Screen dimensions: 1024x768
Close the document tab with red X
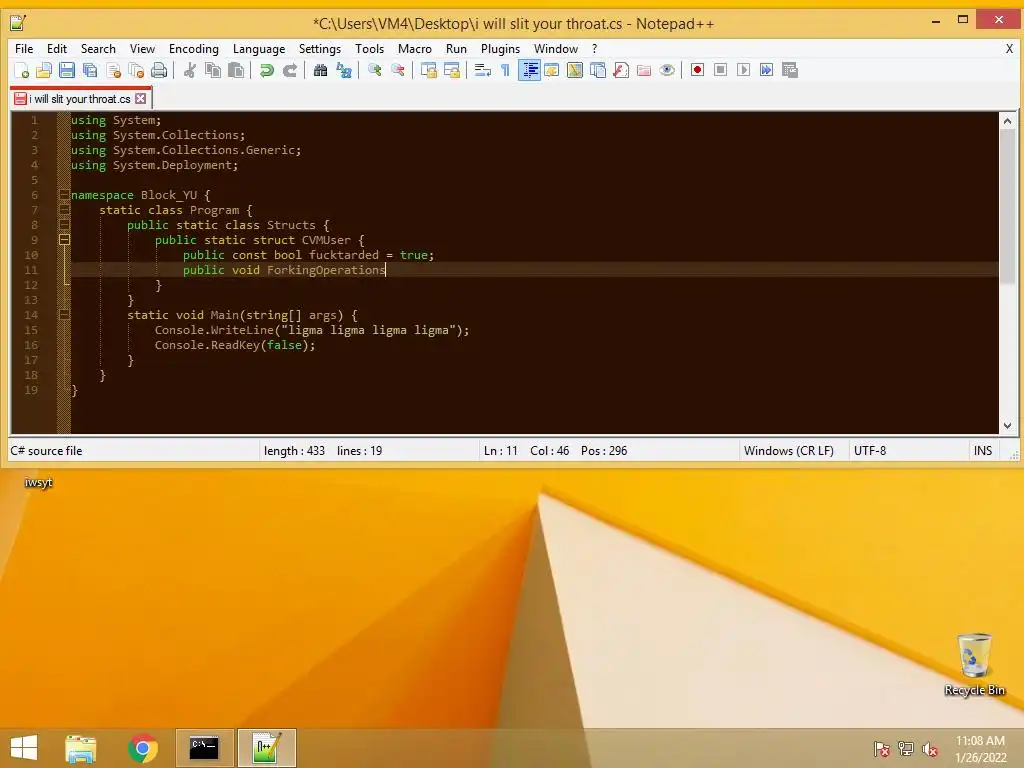click(140, 99)
